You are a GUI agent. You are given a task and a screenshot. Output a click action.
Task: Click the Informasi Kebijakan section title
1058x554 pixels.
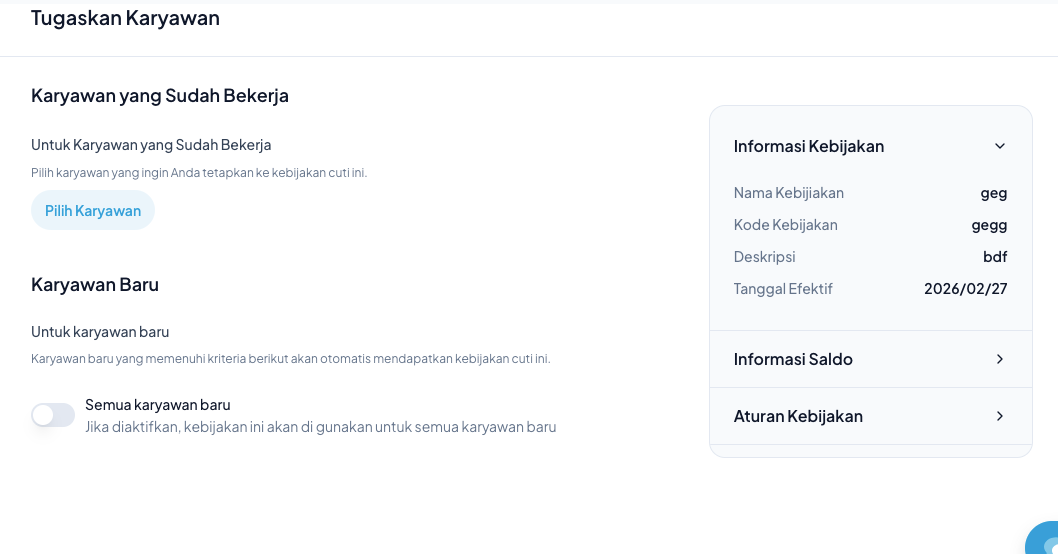click(x=808, y=146)
